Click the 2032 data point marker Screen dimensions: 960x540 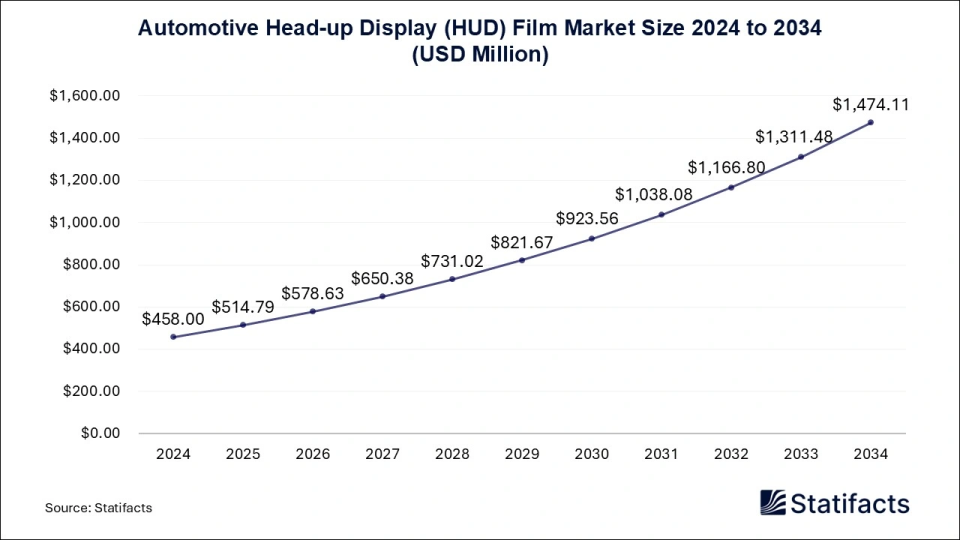click(732, 187)
